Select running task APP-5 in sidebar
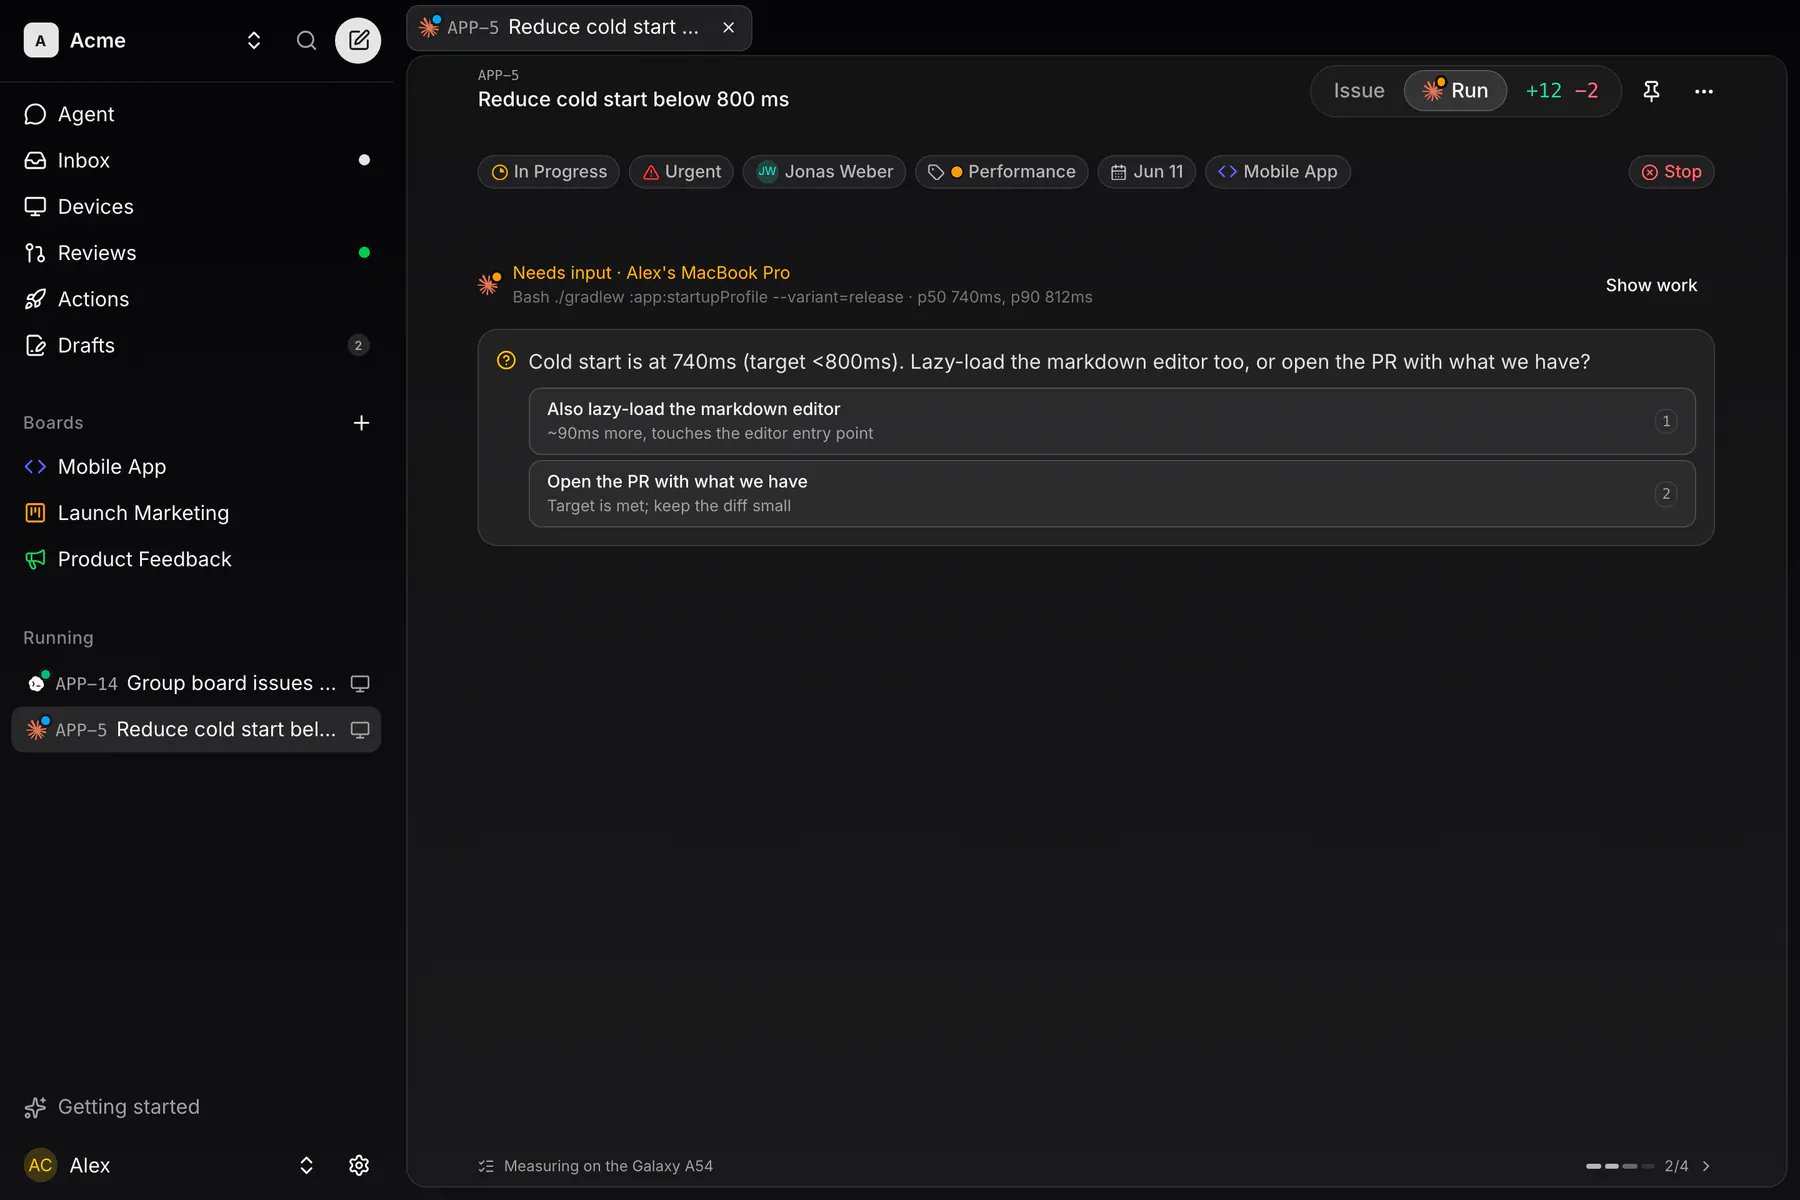 pyautogui.click(x=196, y=730)
